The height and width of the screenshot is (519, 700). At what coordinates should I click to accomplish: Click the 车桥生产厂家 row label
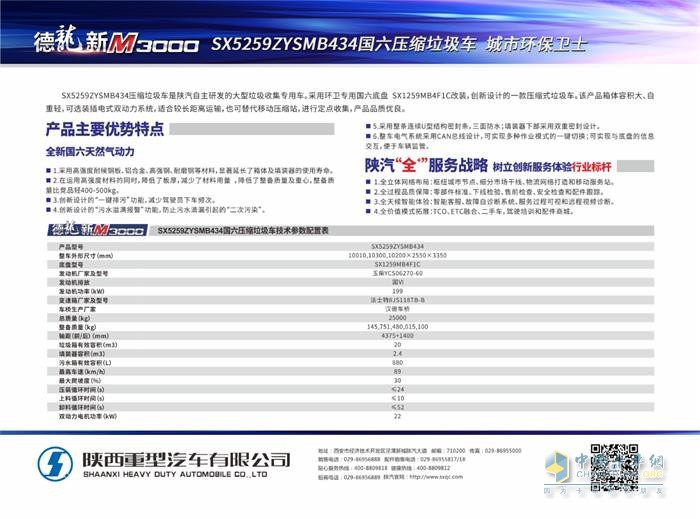(x=77, y=309)
